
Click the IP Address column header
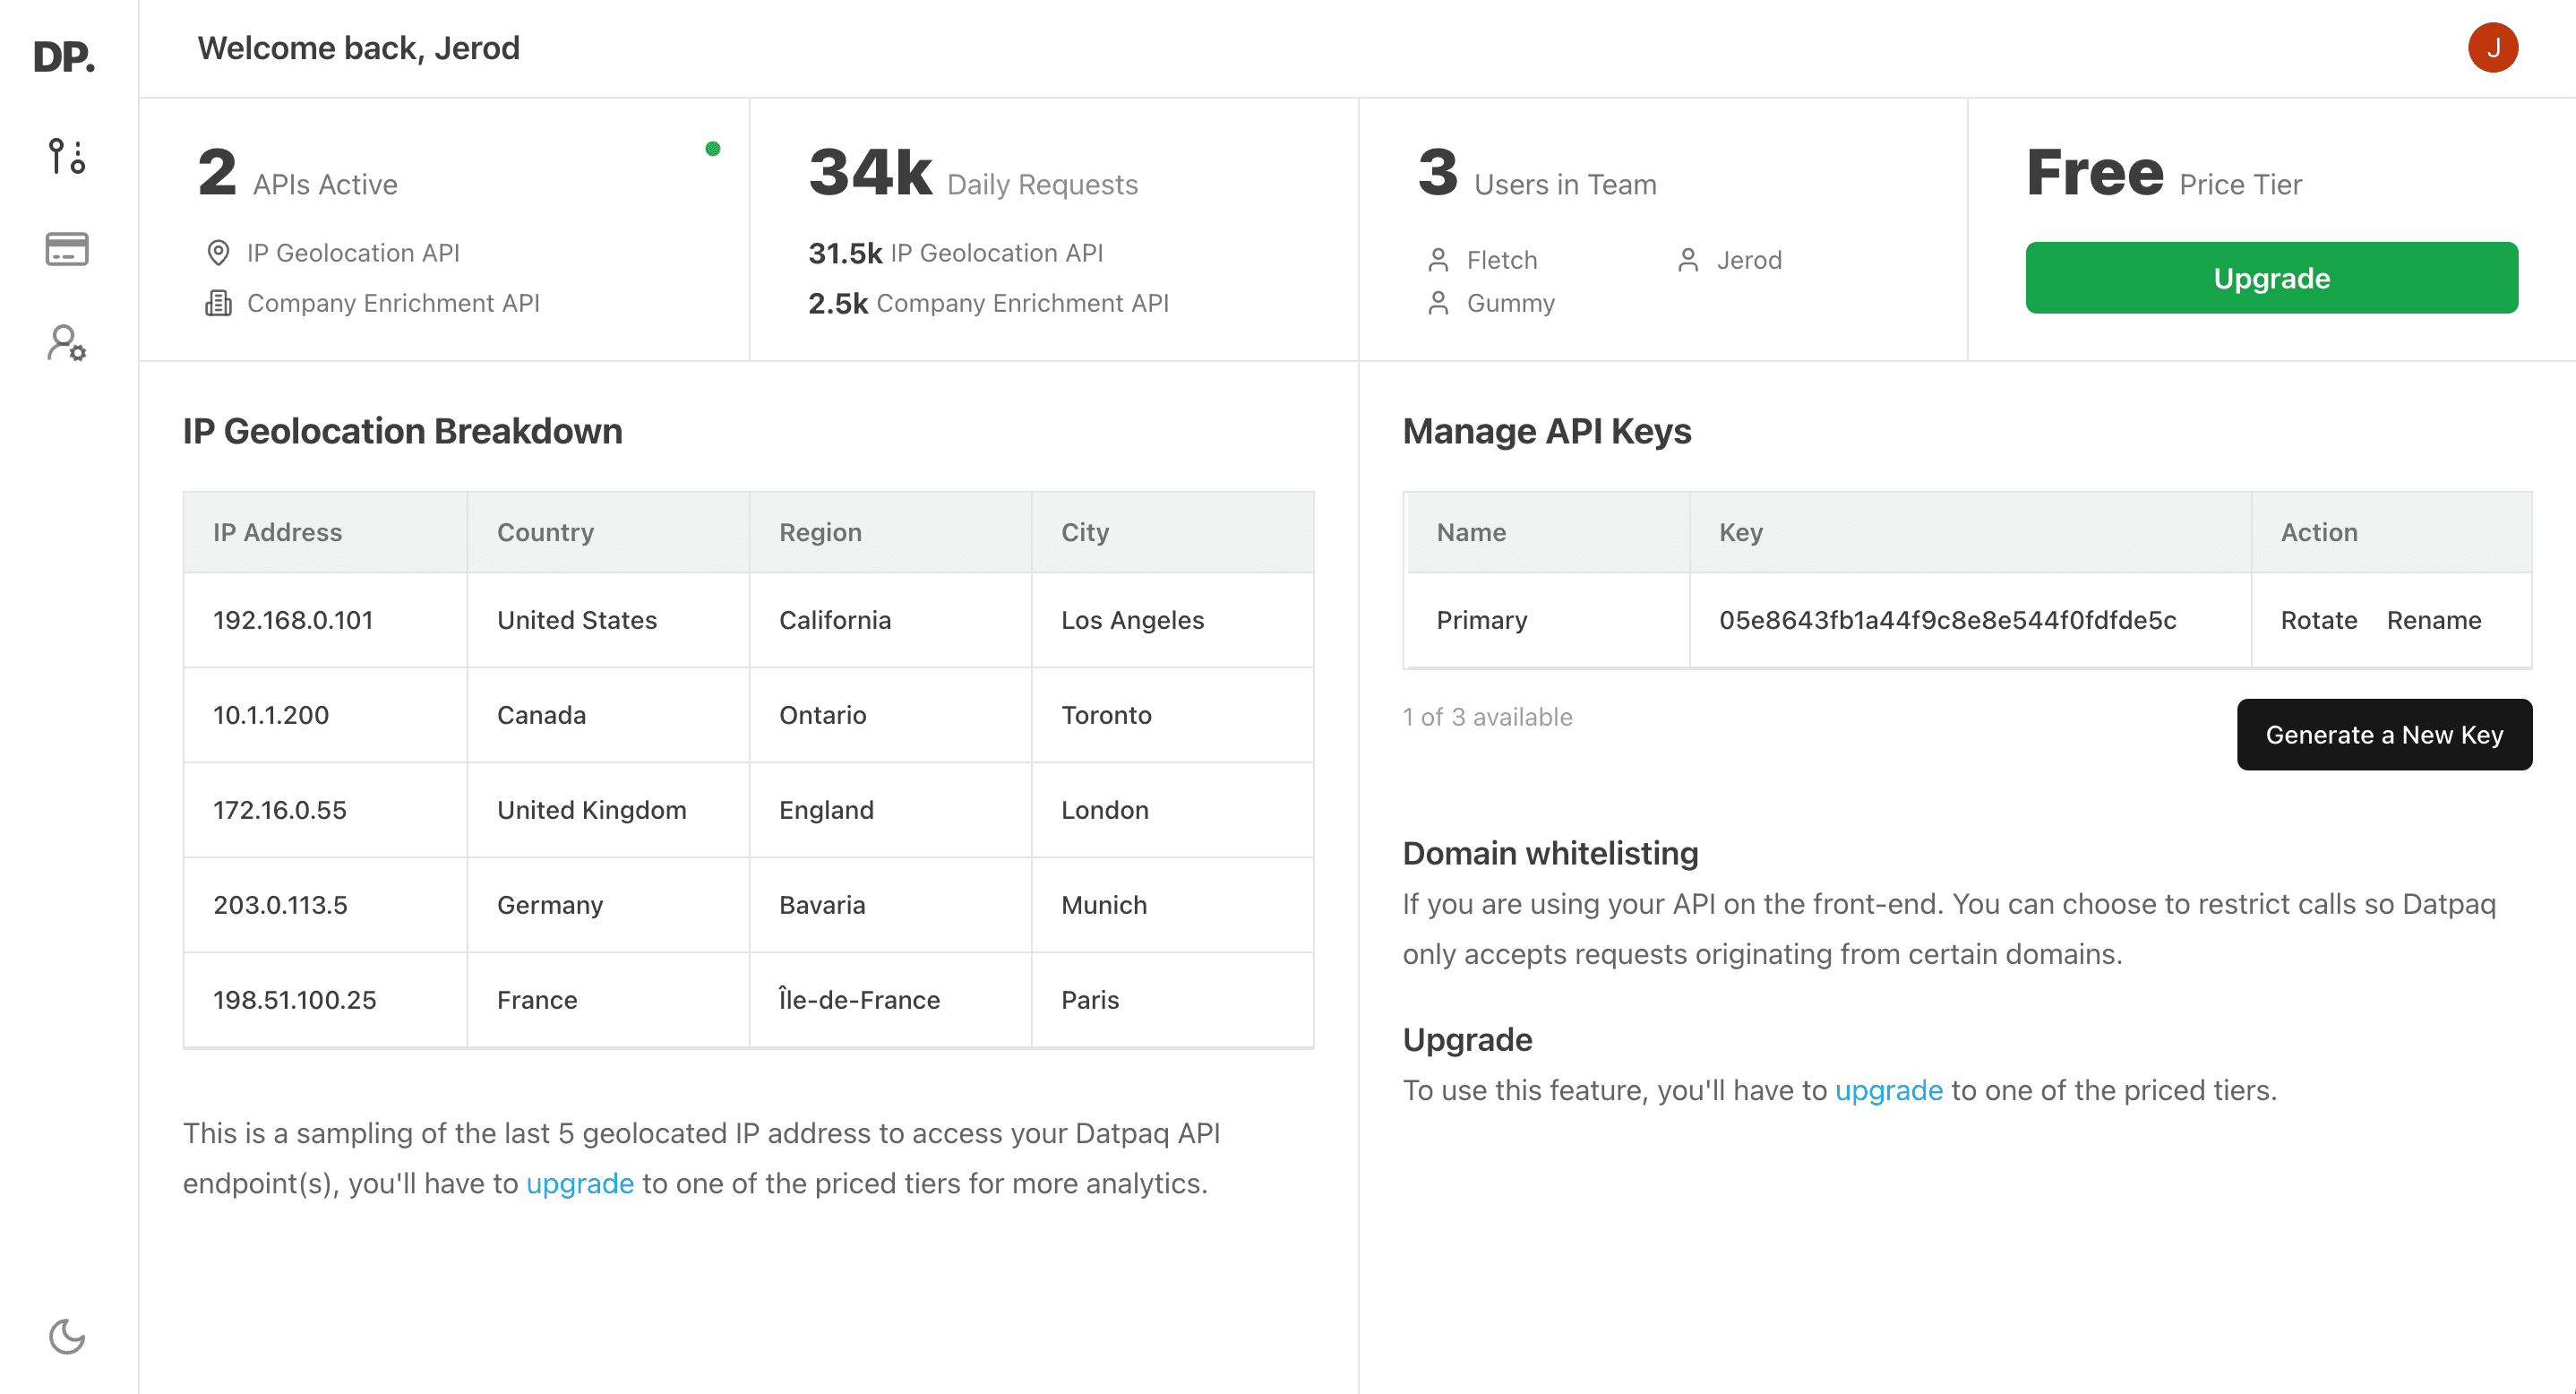point(277,532)
